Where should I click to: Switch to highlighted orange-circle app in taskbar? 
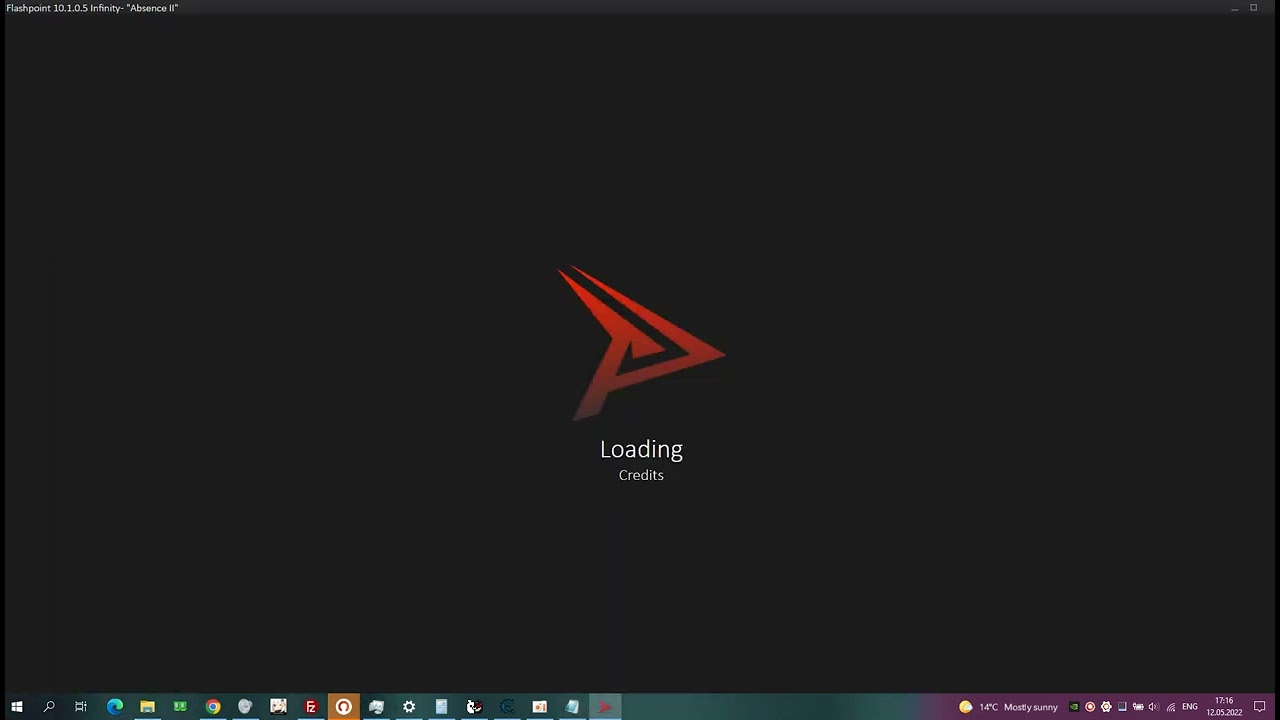point(343,707)
